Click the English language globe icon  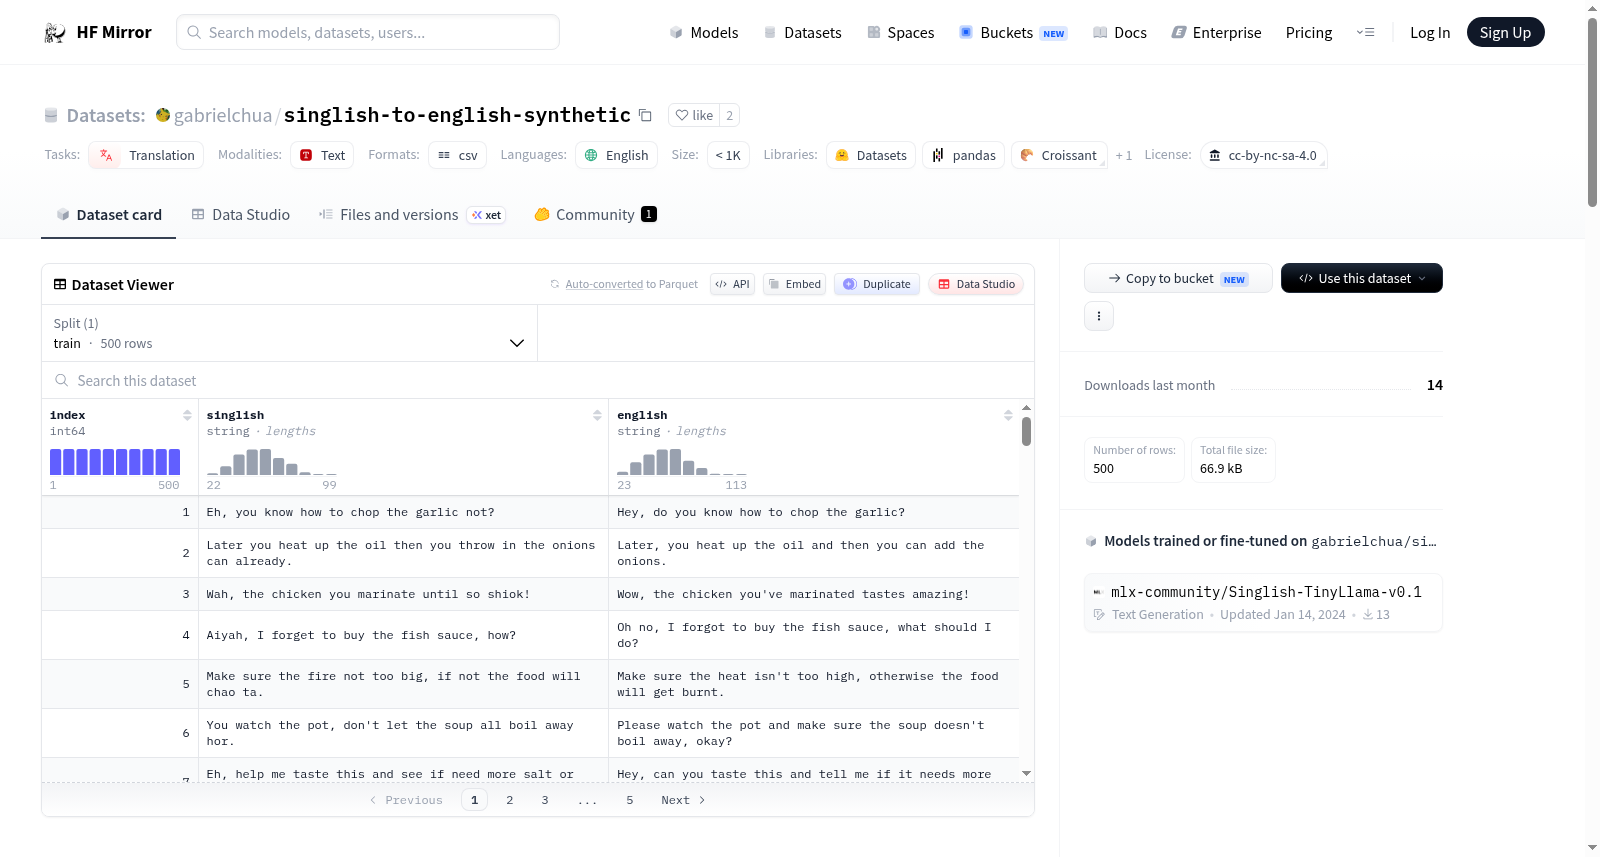pos(591,155)
